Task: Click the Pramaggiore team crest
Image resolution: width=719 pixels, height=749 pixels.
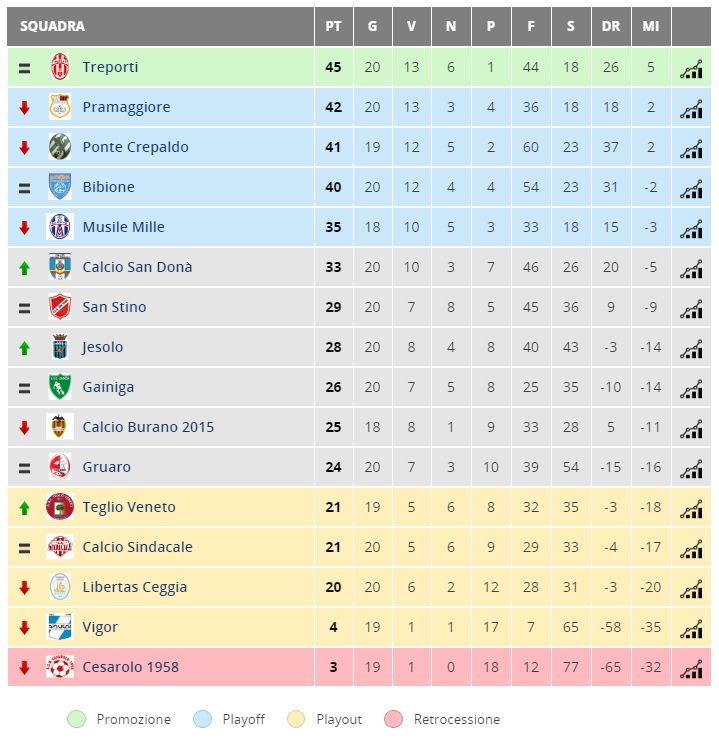Action: (60, 107)
